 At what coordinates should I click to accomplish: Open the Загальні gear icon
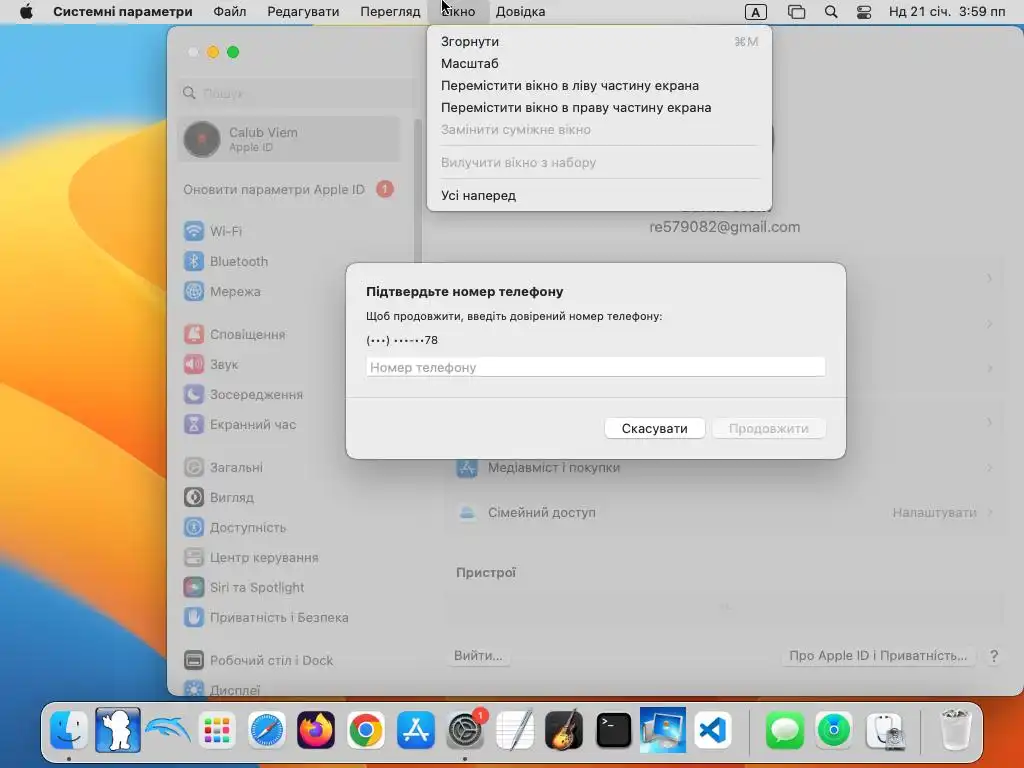pos(194,468)
